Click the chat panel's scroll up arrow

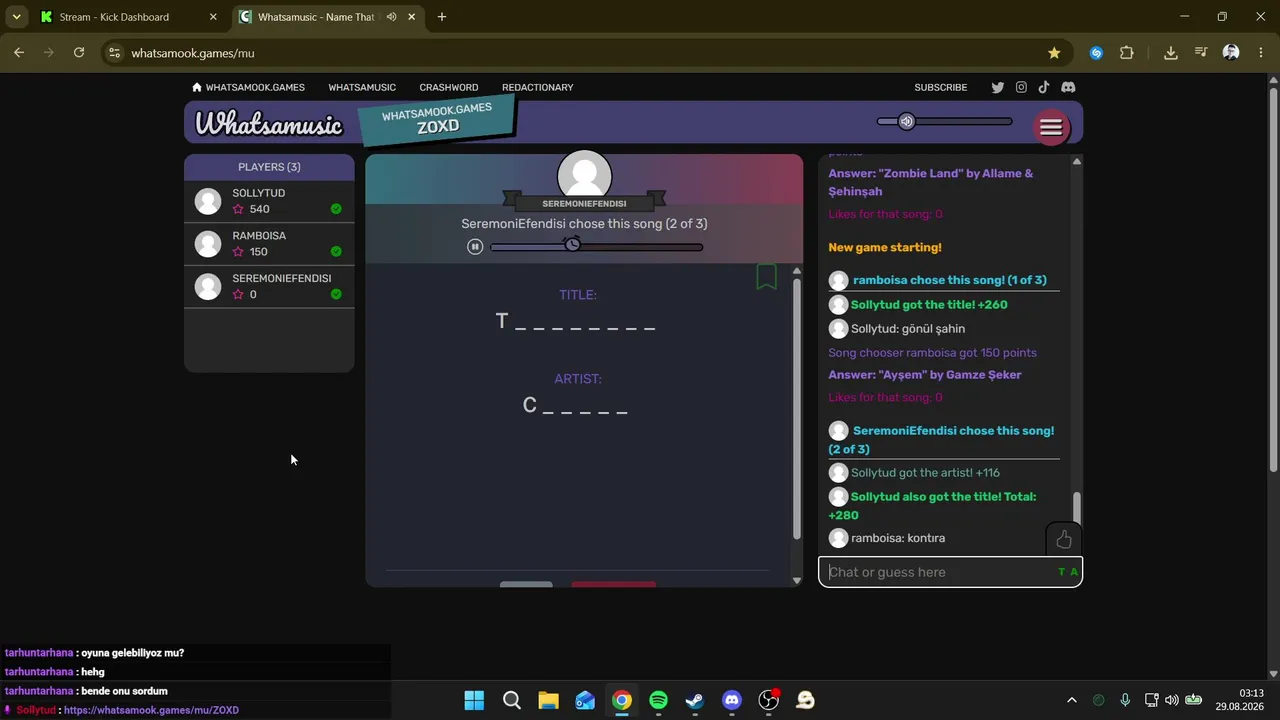tap(1076, 161)
